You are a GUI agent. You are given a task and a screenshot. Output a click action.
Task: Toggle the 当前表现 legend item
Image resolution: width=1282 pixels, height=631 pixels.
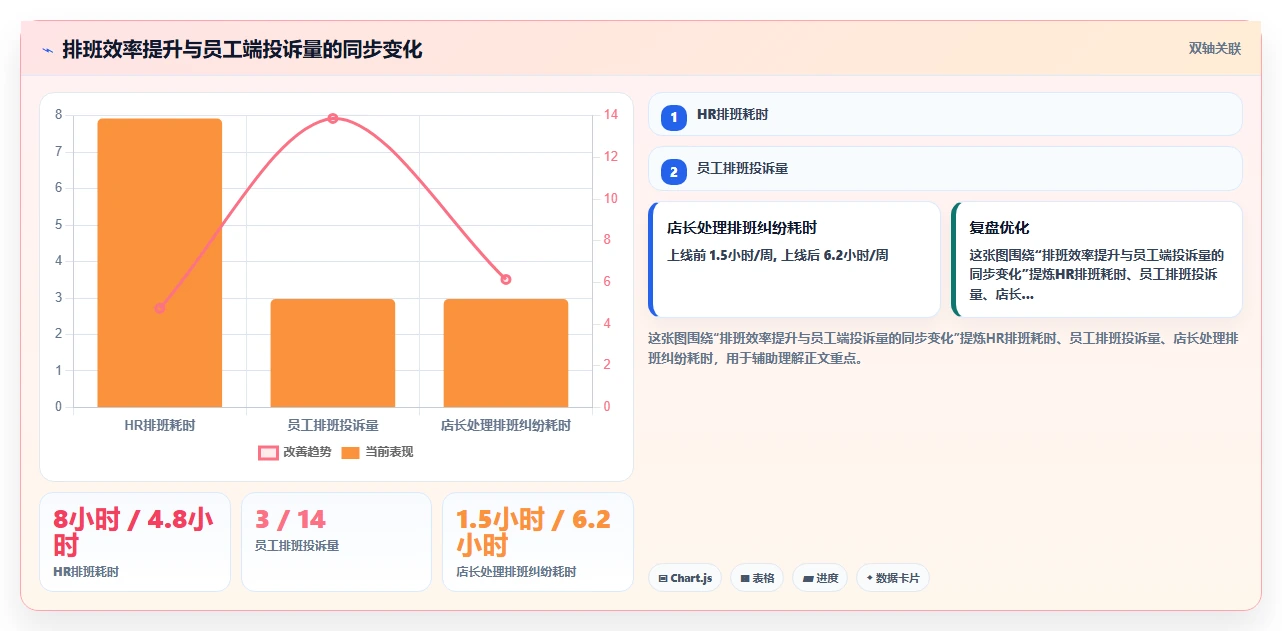pos(377,452)
